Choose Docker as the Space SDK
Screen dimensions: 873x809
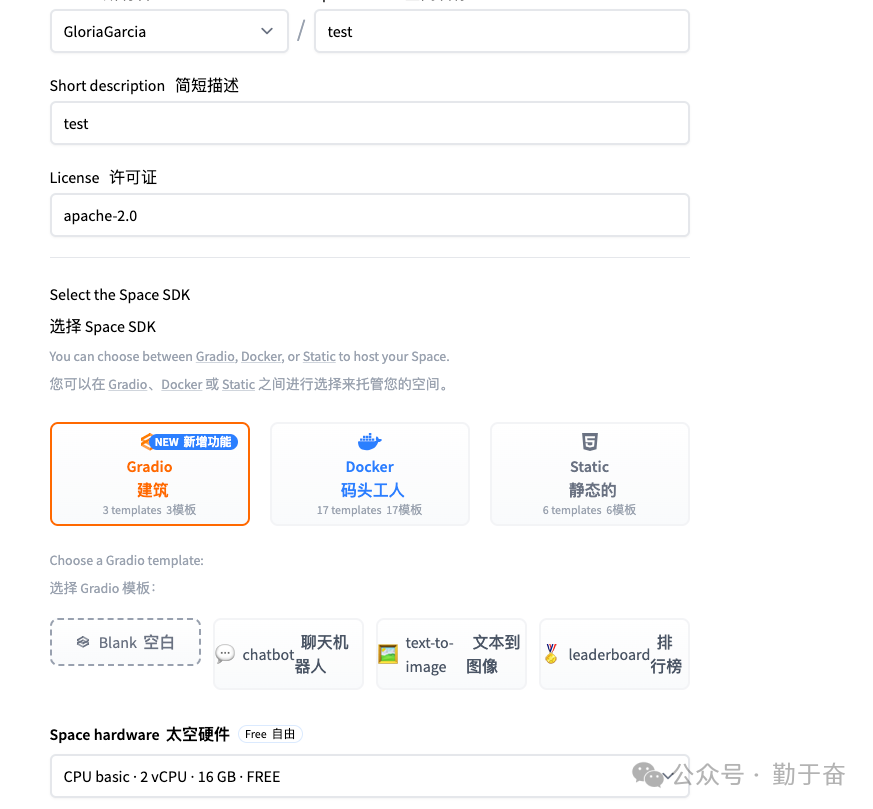(369, 474)
